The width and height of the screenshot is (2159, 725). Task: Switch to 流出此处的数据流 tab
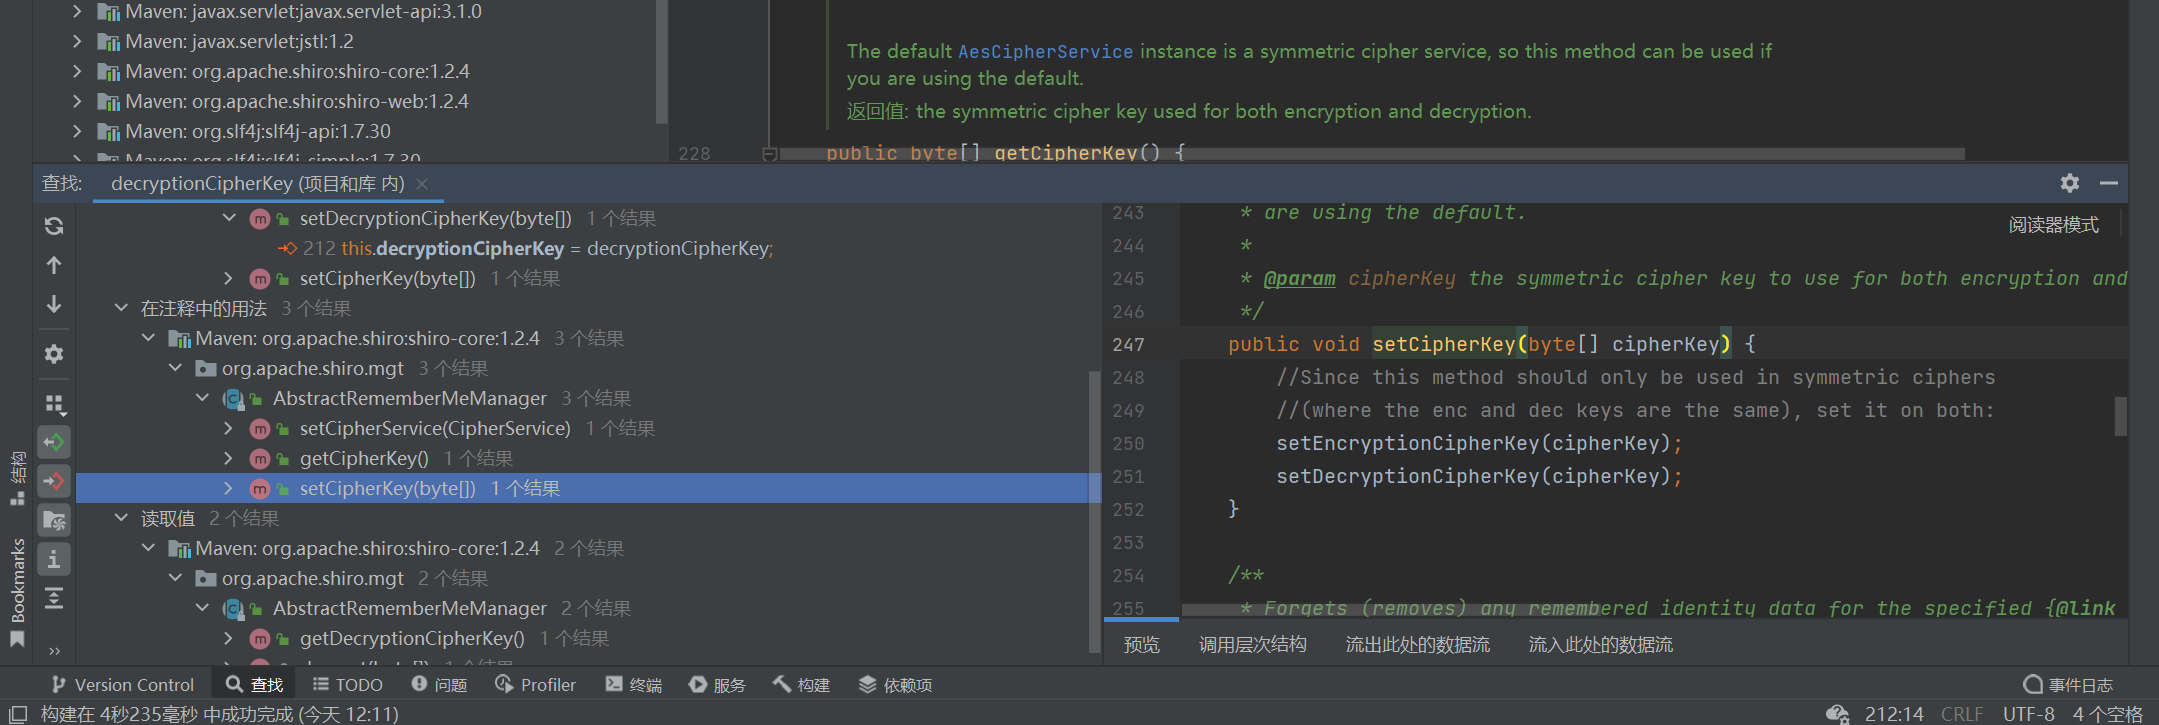click(x=1418, y=645)
